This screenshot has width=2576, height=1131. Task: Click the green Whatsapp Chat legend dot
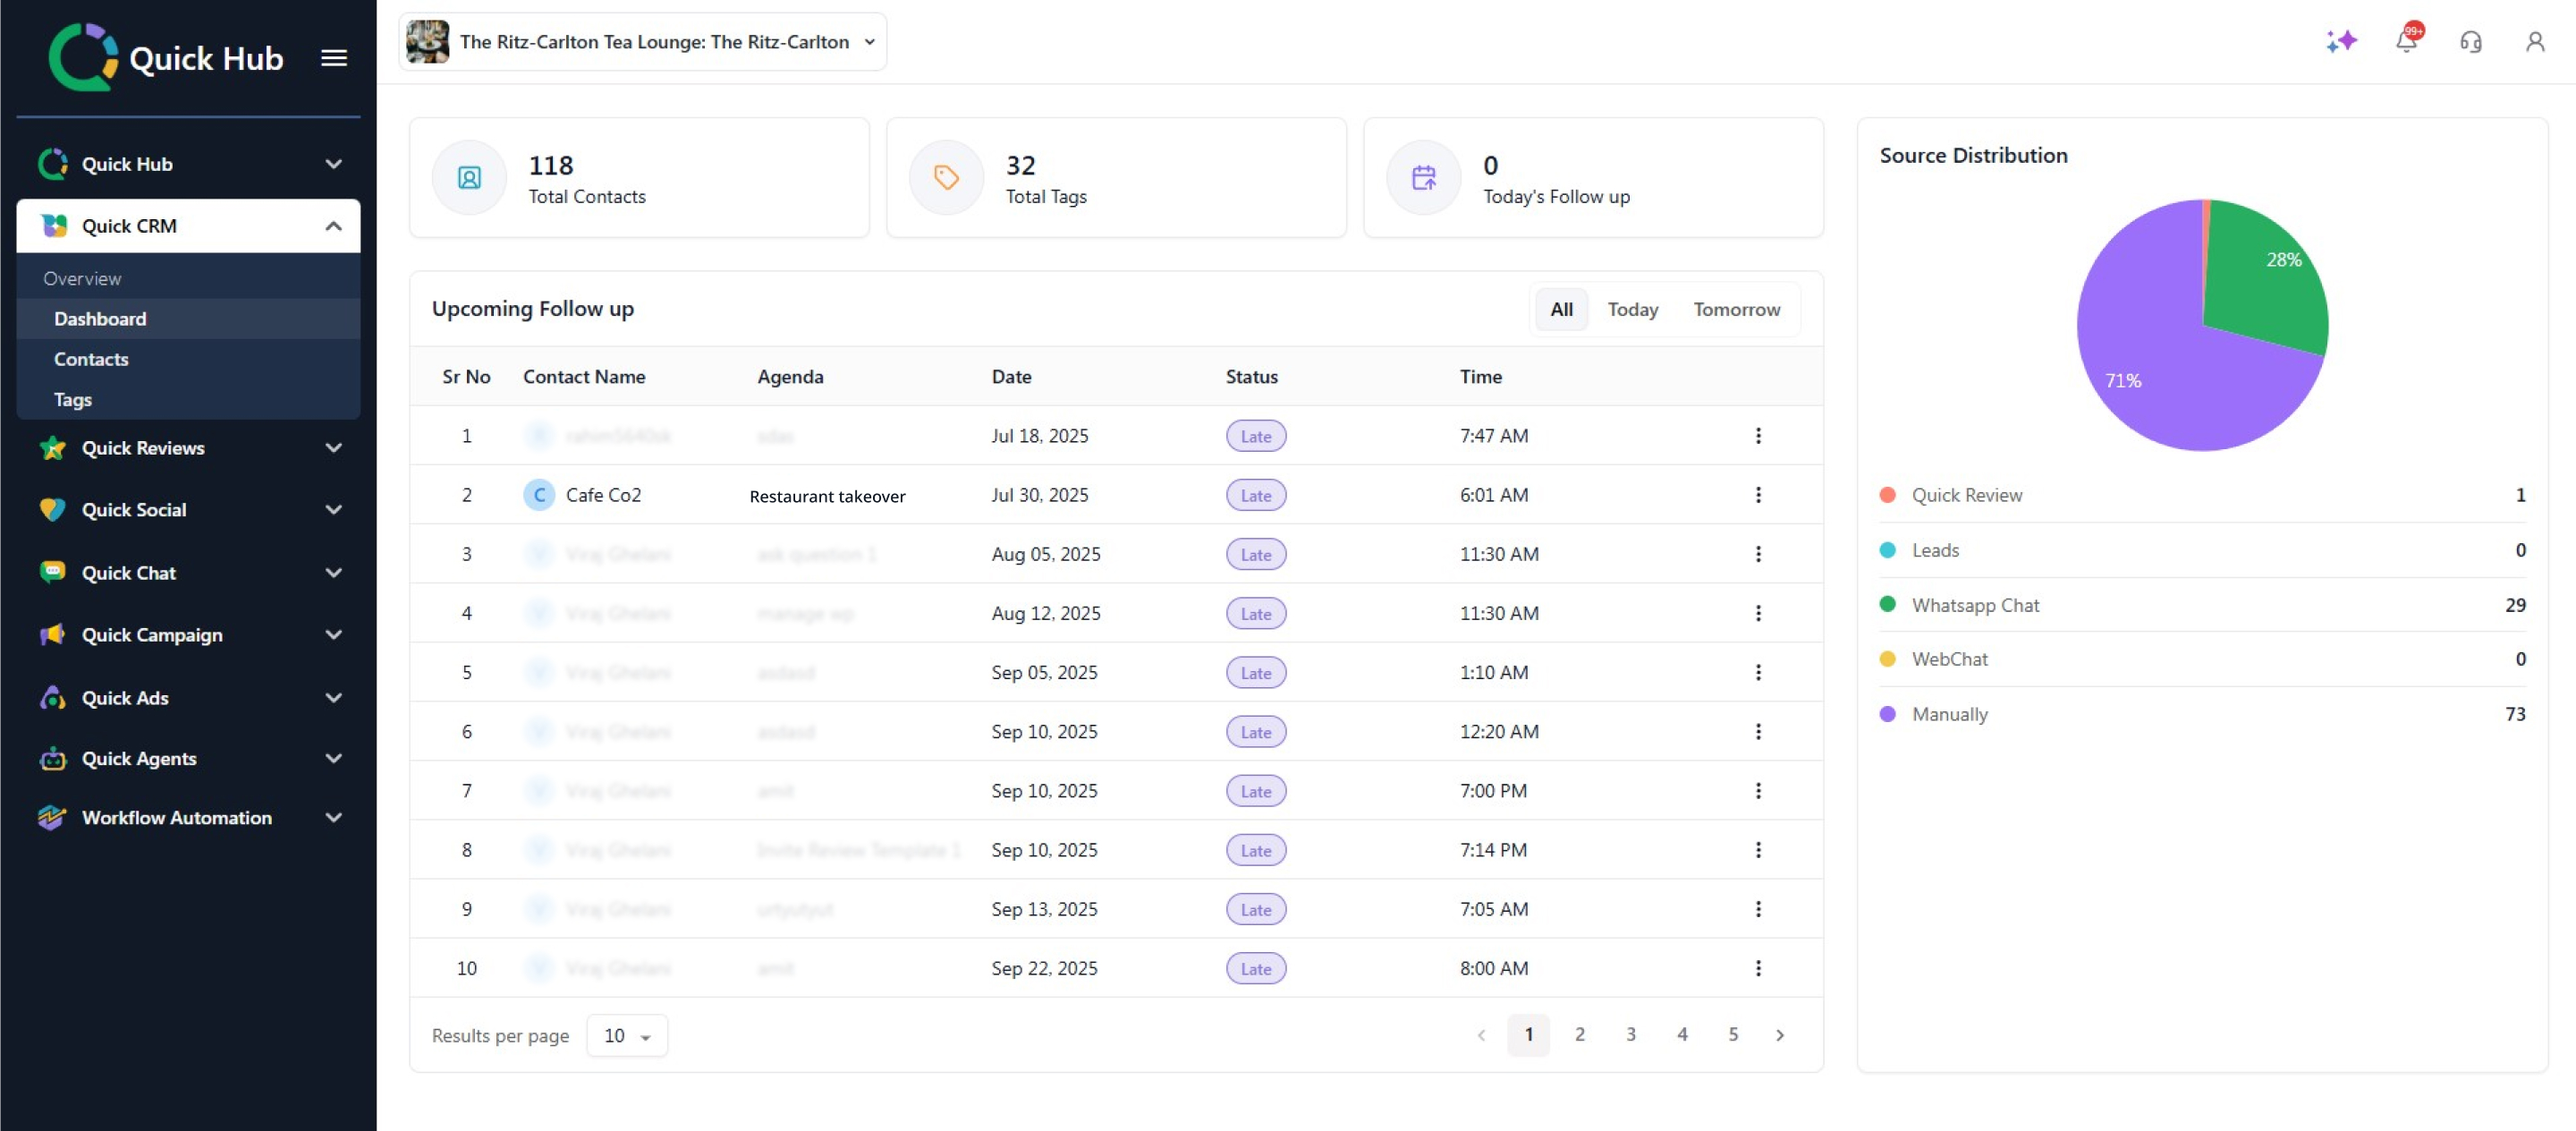pos(1887,604)
